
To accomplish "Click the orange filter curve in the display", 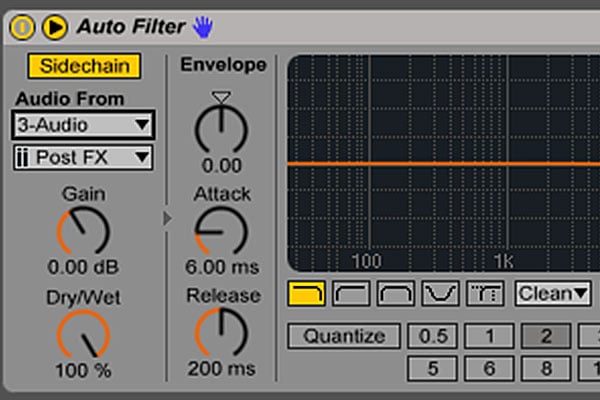I will tap(440, 164).
